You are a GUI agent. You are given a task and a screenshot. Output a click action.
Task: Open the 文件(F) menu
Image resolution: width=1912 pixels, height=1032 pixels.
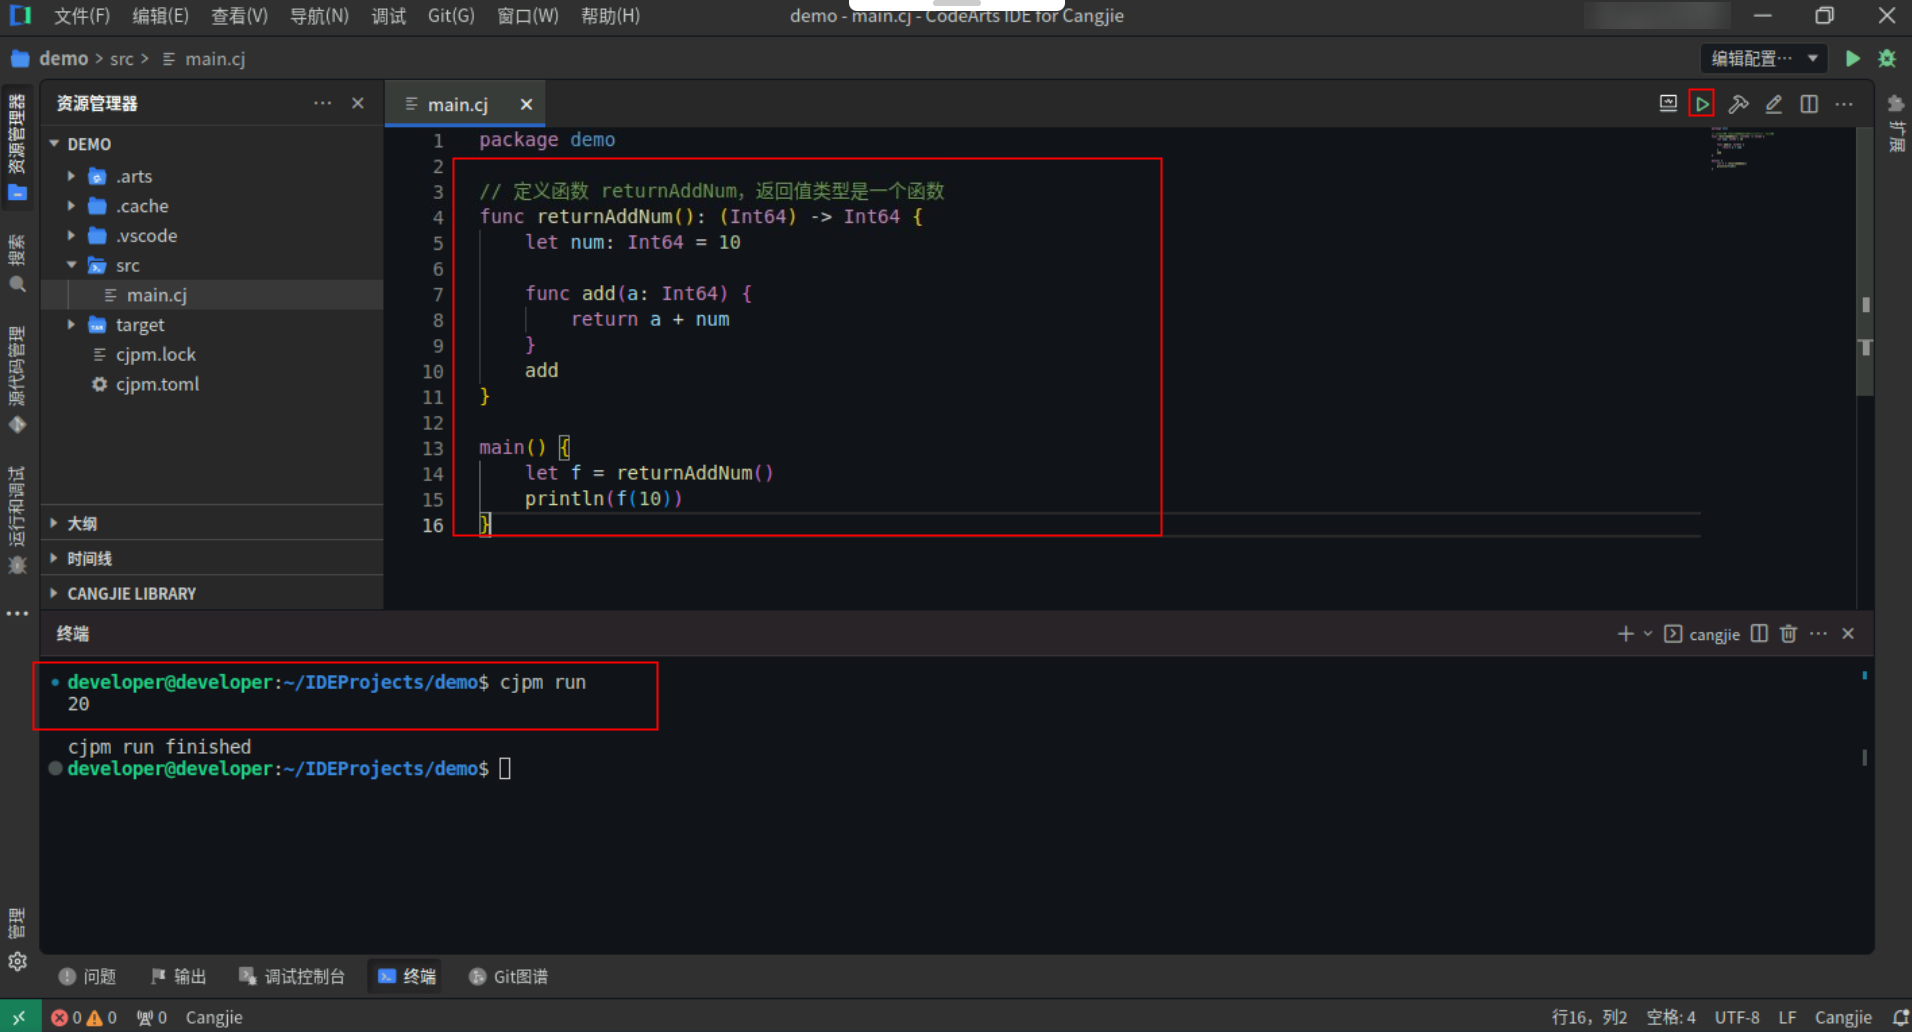coord(82,16)
